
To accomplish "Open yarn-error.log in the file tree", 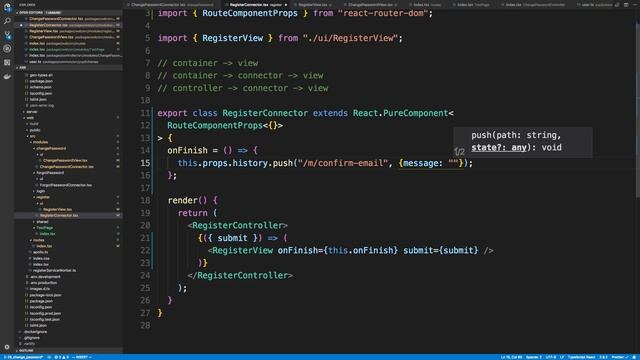I will 42,105.
